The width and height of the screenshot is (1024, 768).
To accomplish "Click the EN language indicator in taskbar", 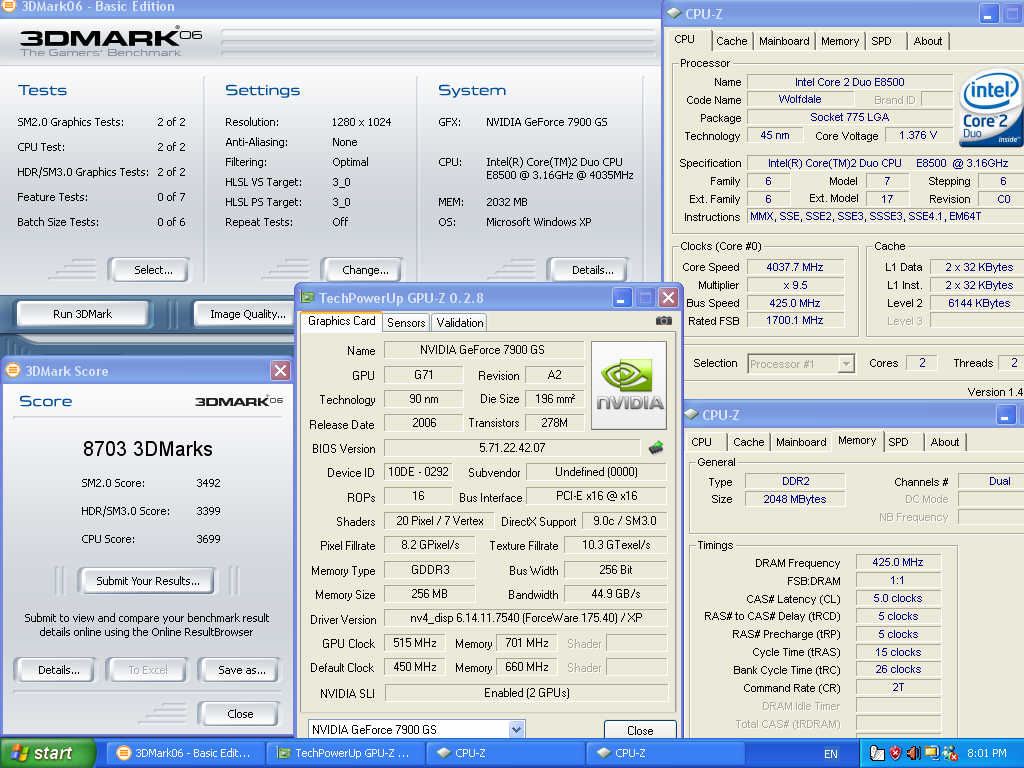I will coord(831,754).
